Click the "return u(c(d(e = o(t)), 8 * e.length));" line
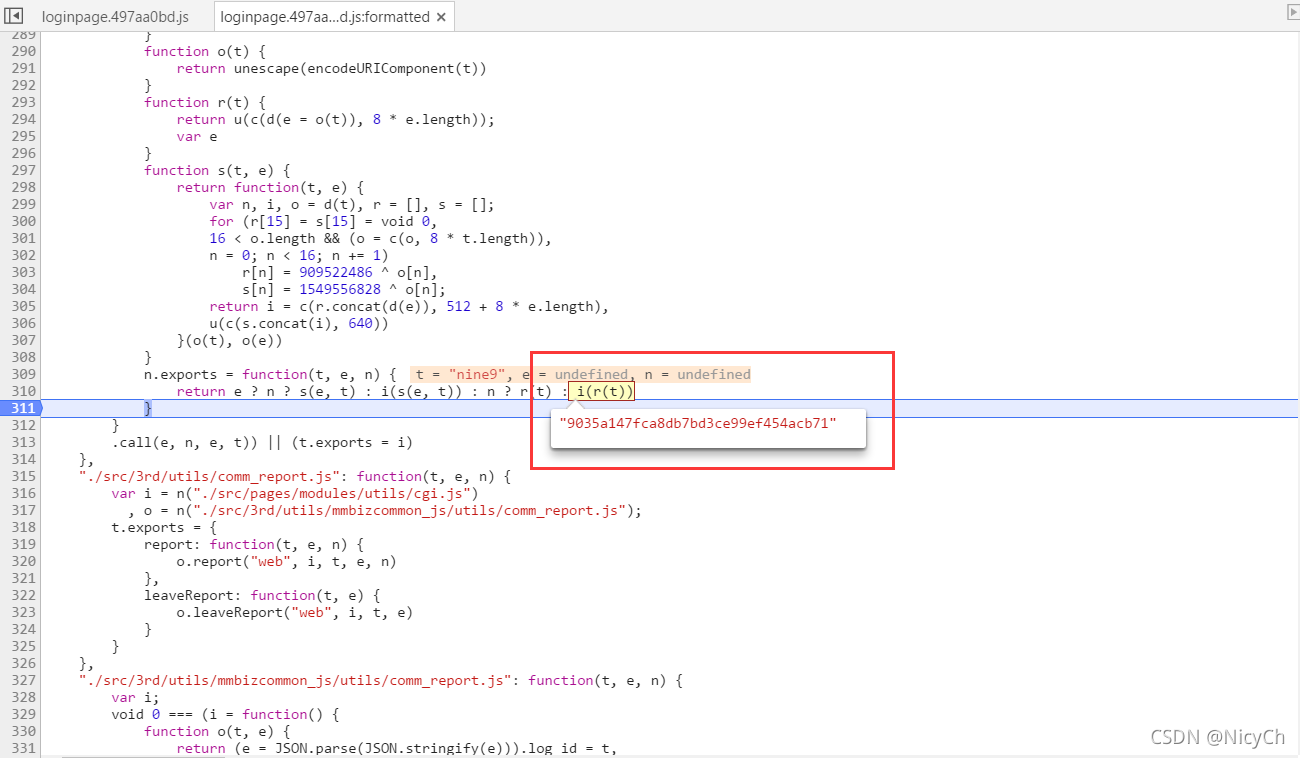Viewport: 1300px width, 758px height. click(x=336, y=119)
